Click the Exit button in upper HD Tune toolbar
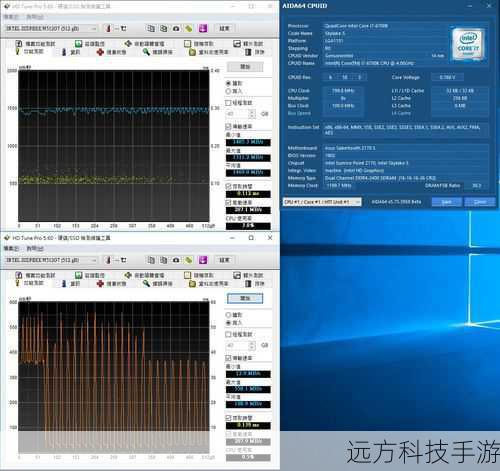 click(x=224, y=28)
